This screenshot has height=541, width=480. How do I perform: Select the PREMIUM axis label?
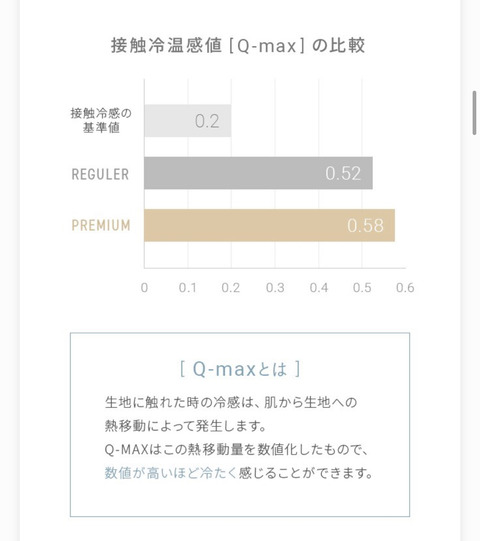(101, 225)
